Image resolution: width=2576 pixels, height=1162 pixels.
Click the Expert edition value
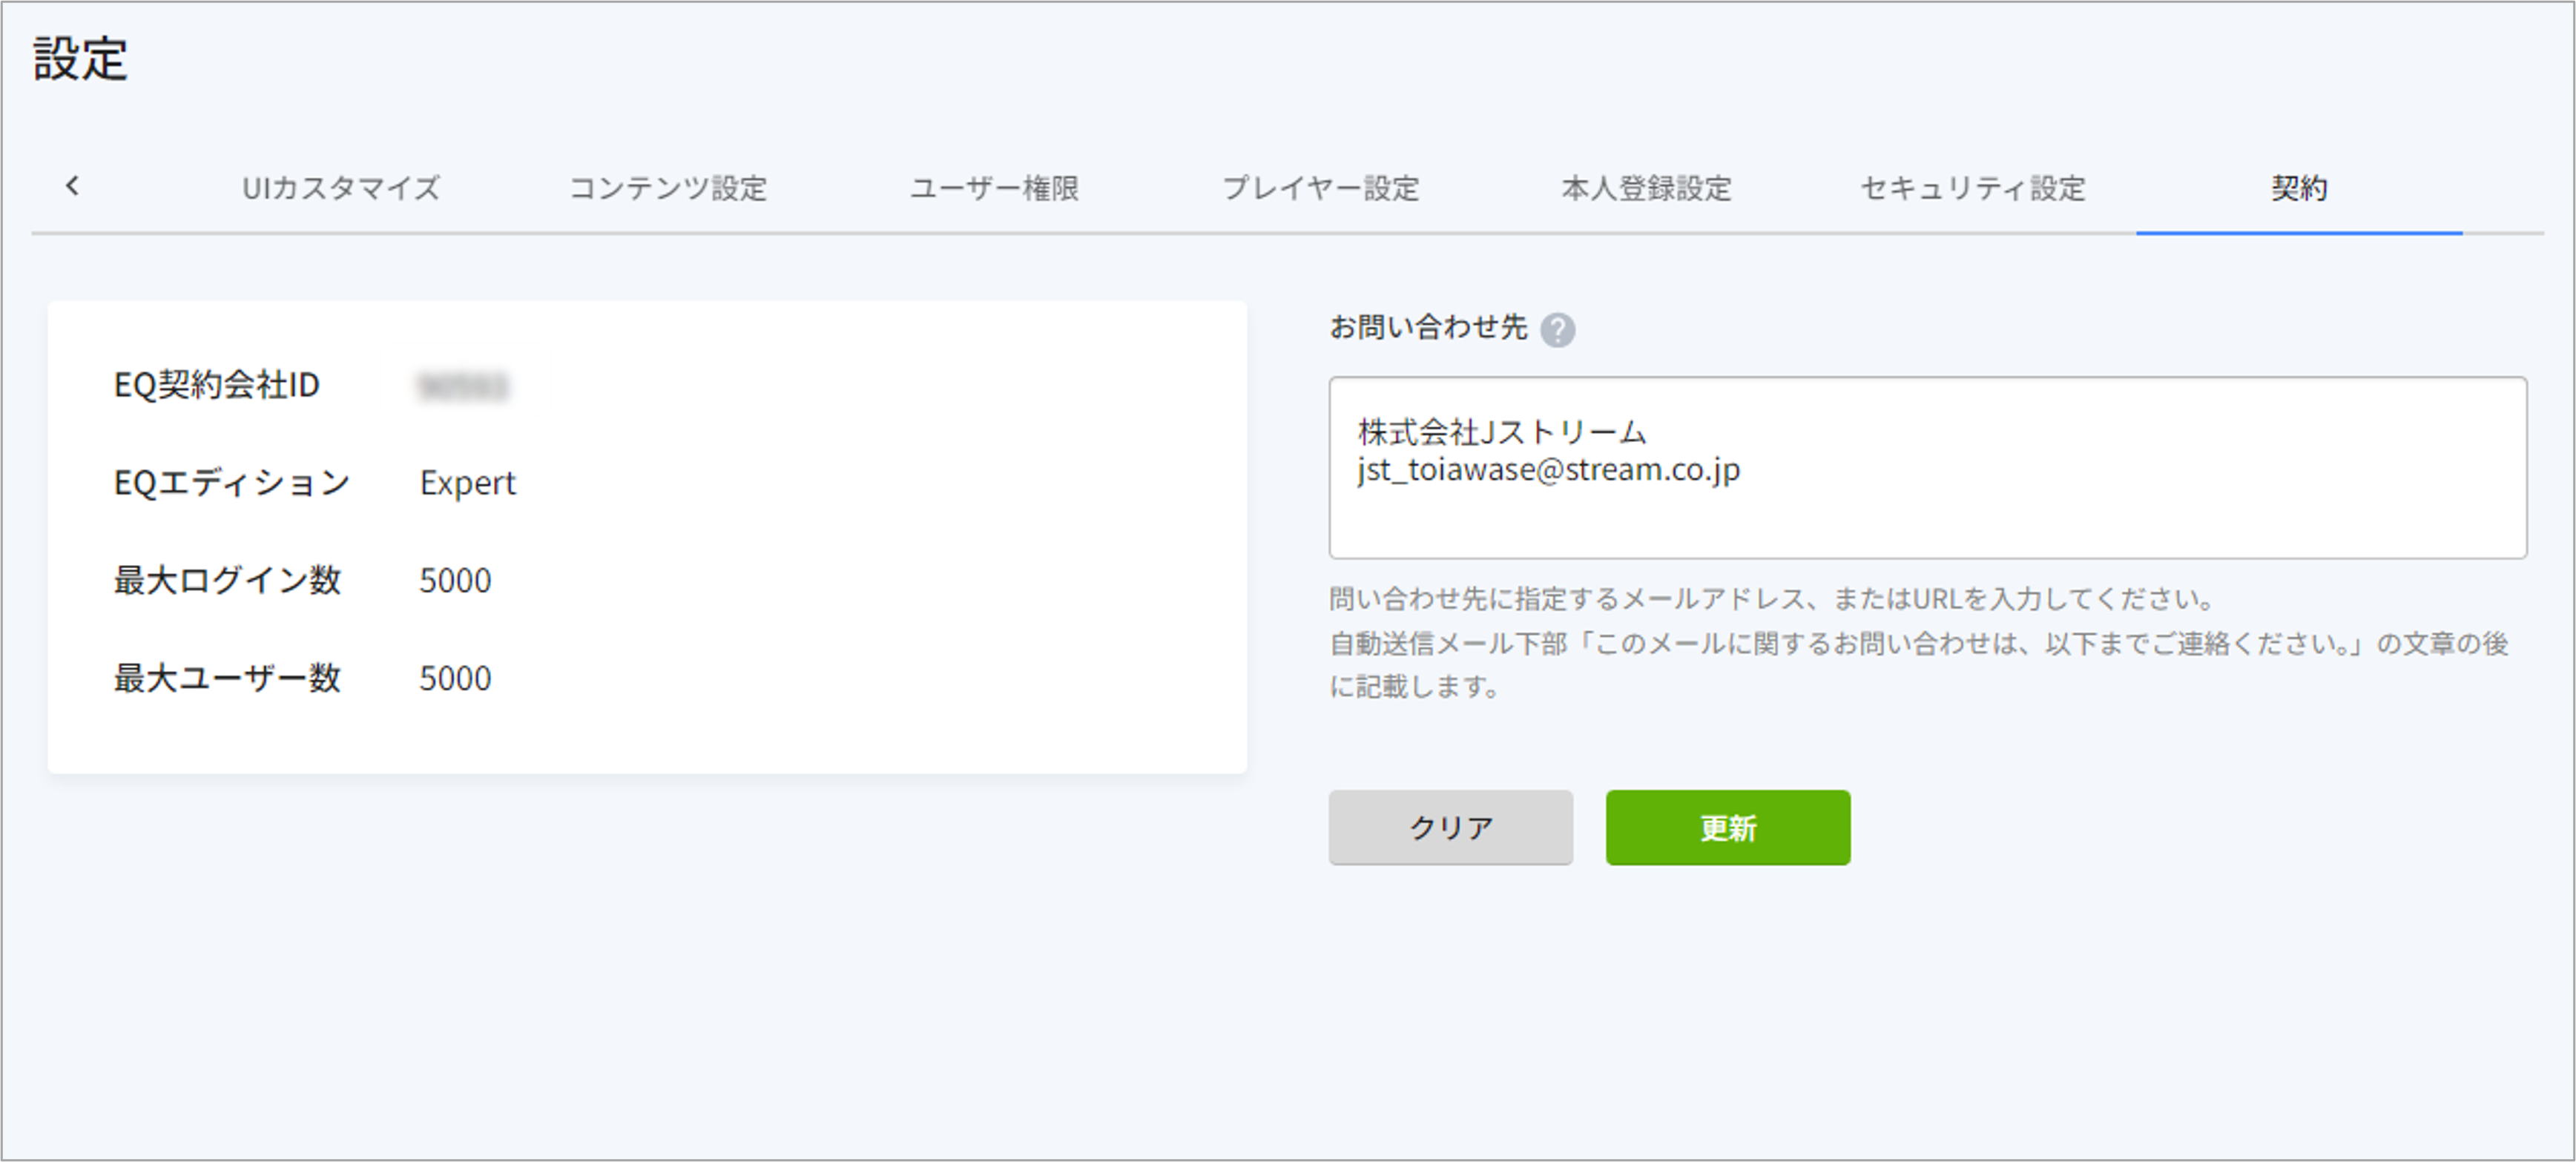coord(467,483)
